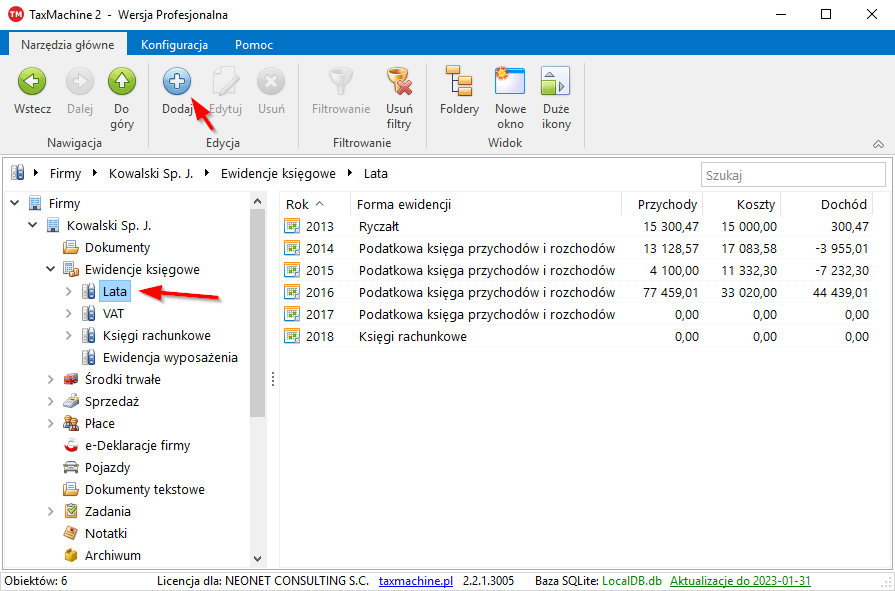895x591 pixels.
Task: Click the Do góry up arrow icon
Action: [122, 82]
